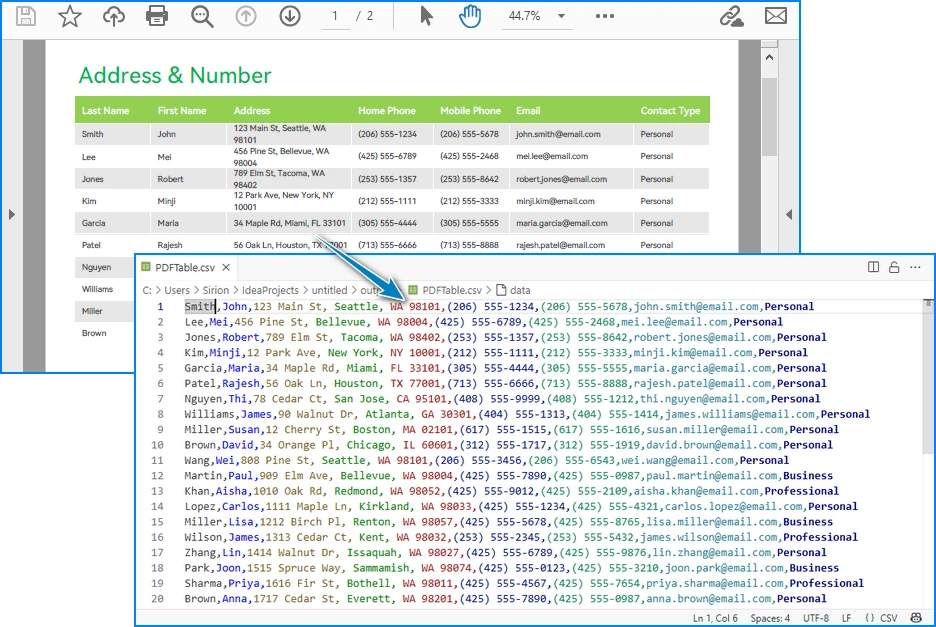Select the hand pan tool

click(468, 15)
